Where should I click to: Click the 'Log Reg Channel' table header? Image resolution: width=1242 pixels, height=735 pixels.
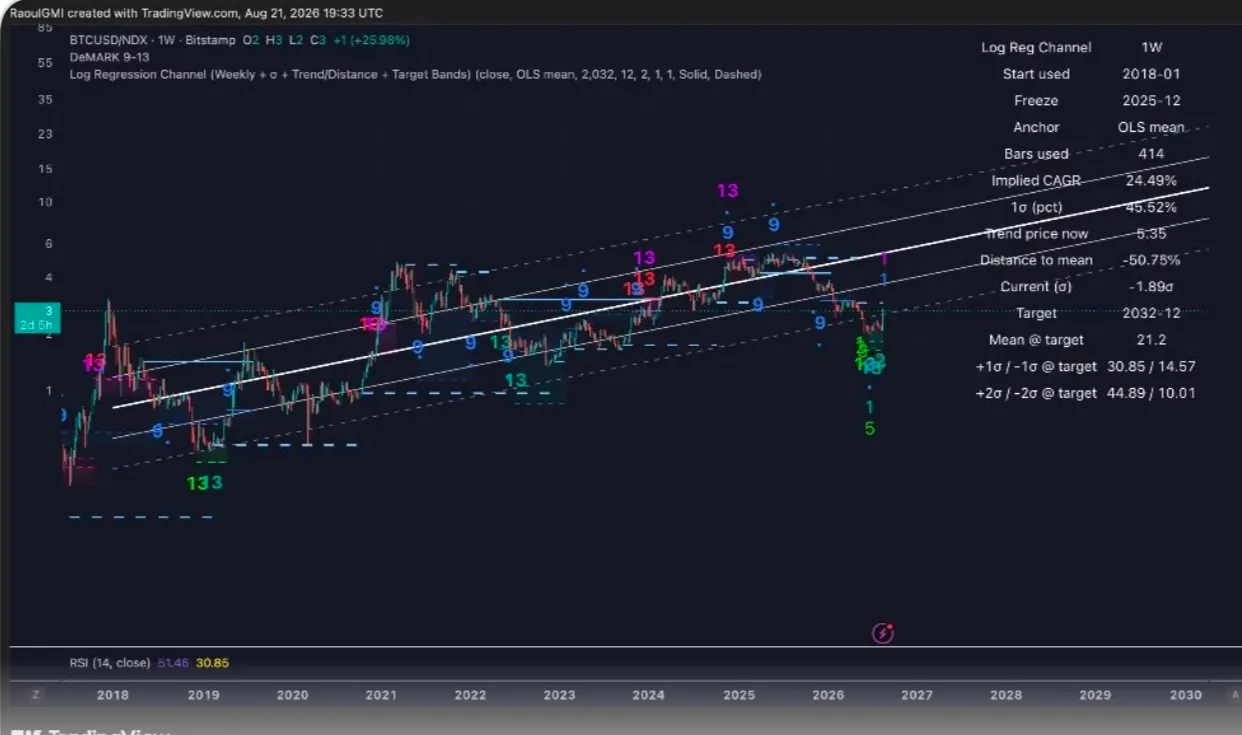[x=1036, y=48]
